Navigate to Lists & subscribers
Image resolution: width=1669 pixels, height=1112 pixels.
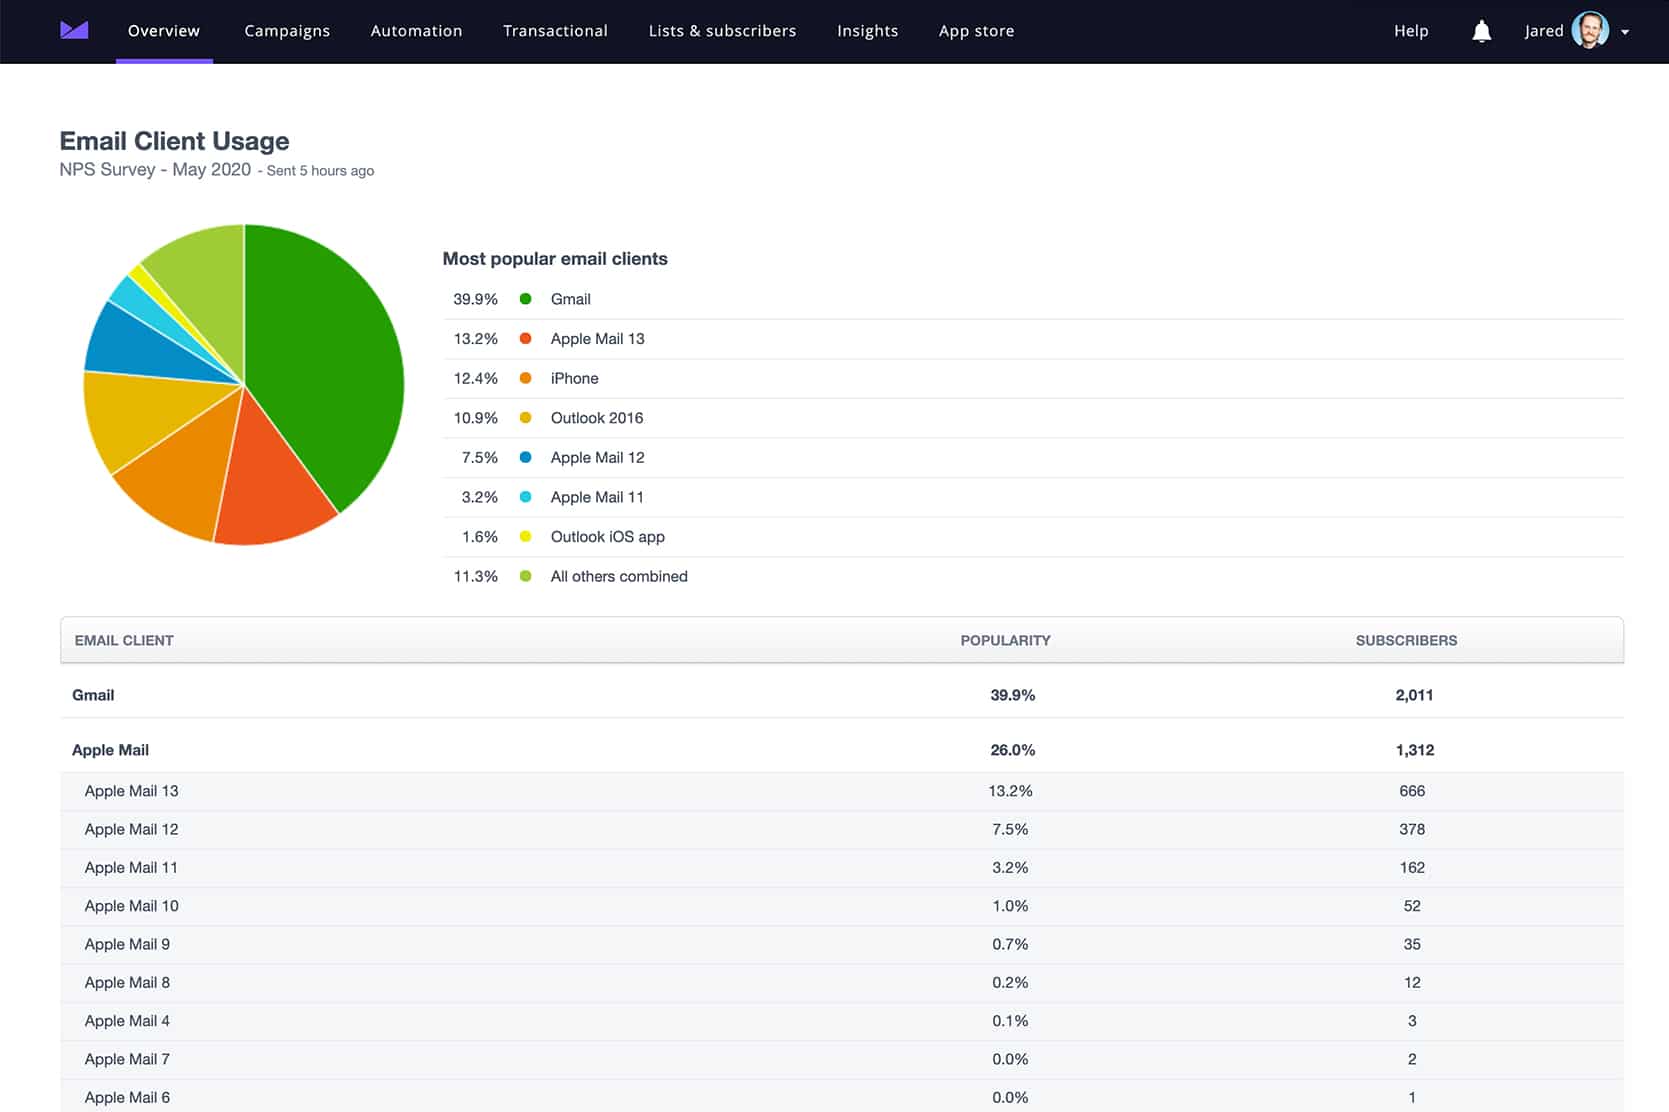point(722,30)
